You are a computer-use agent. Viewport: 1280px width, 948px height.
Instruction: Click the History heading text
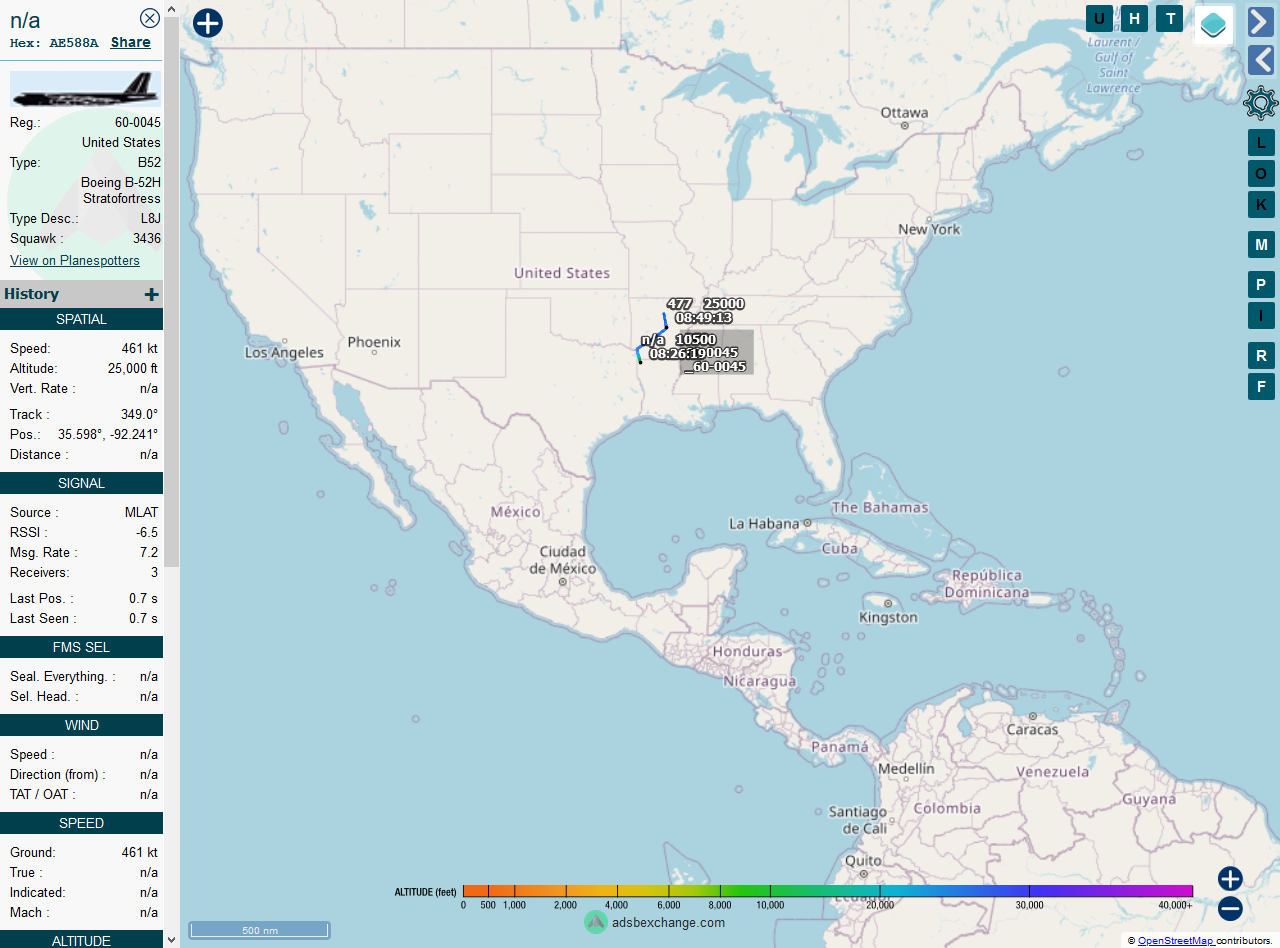coord(31,294)
